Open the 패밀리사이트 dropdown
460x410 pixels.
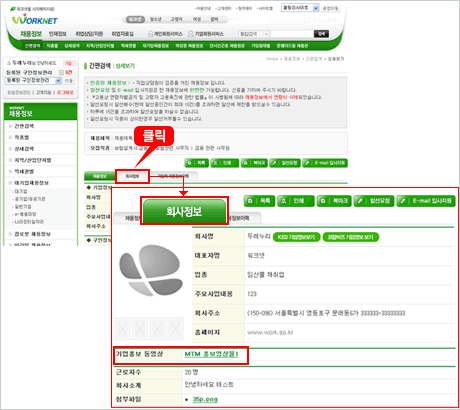(x=300, y=8)
